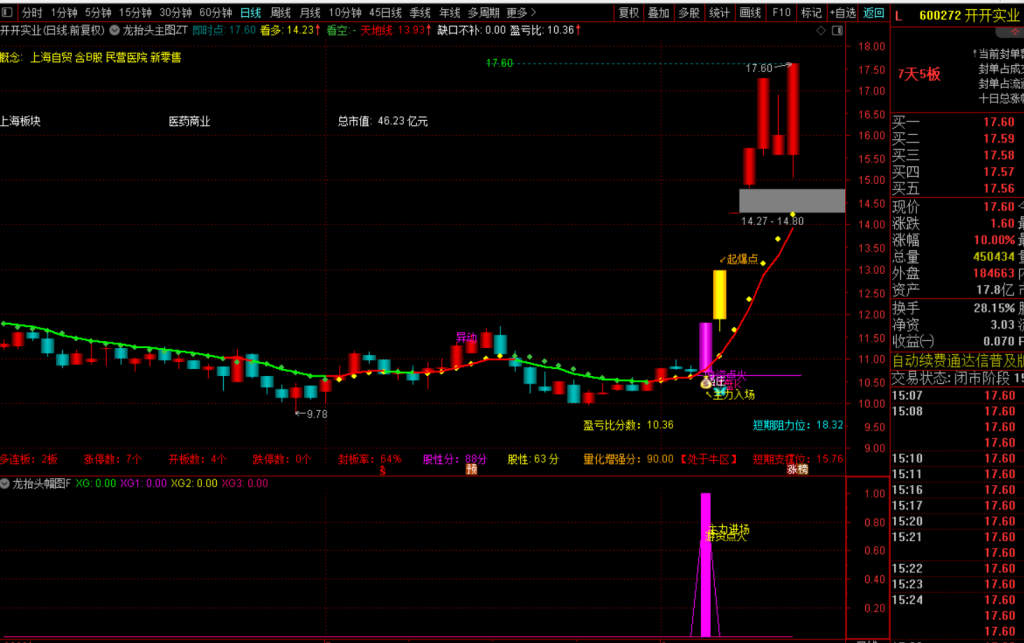The height and width of the screenshot is (643, 1024).
Task: Click the 异动 signal label on chart
Action: [466, 337]
